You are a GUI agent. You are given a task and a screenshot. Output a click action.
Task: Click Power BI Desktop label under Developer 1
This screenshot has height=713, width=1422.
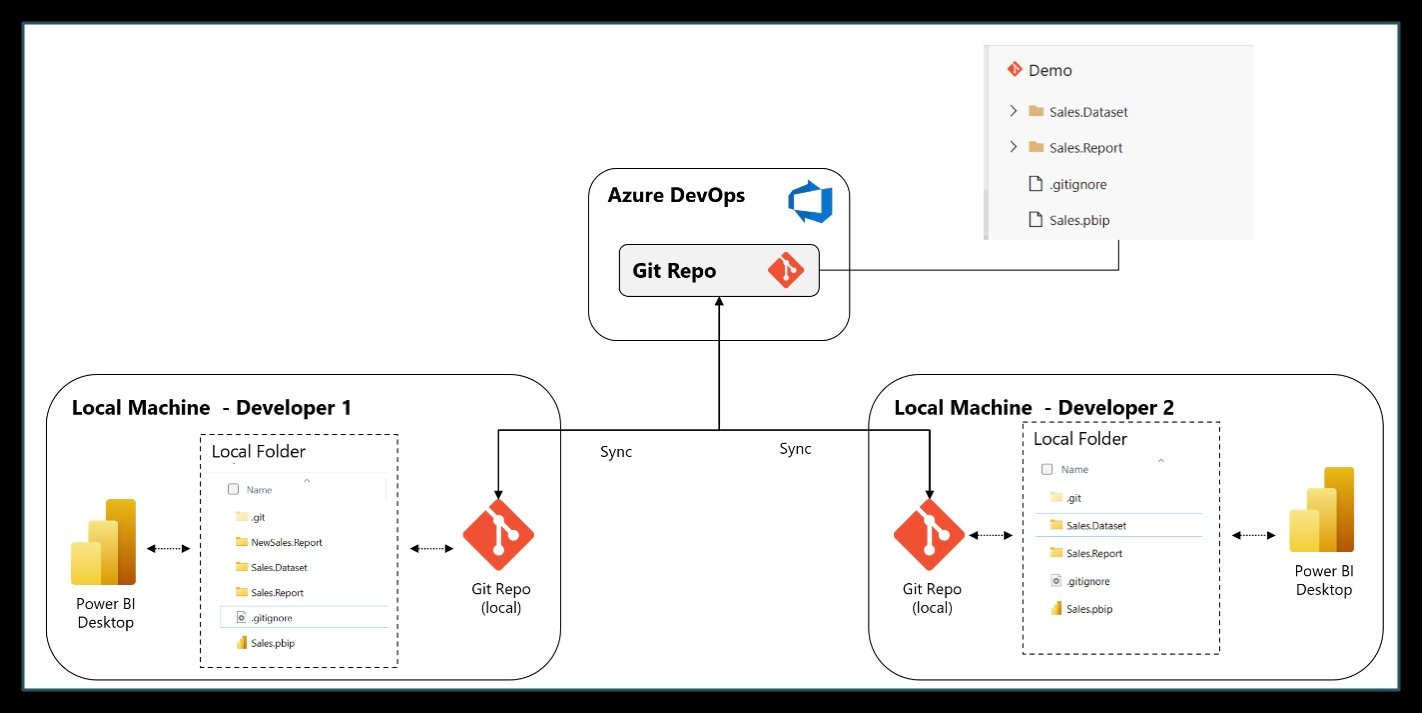pyautogui.click(x=104, y=612)
